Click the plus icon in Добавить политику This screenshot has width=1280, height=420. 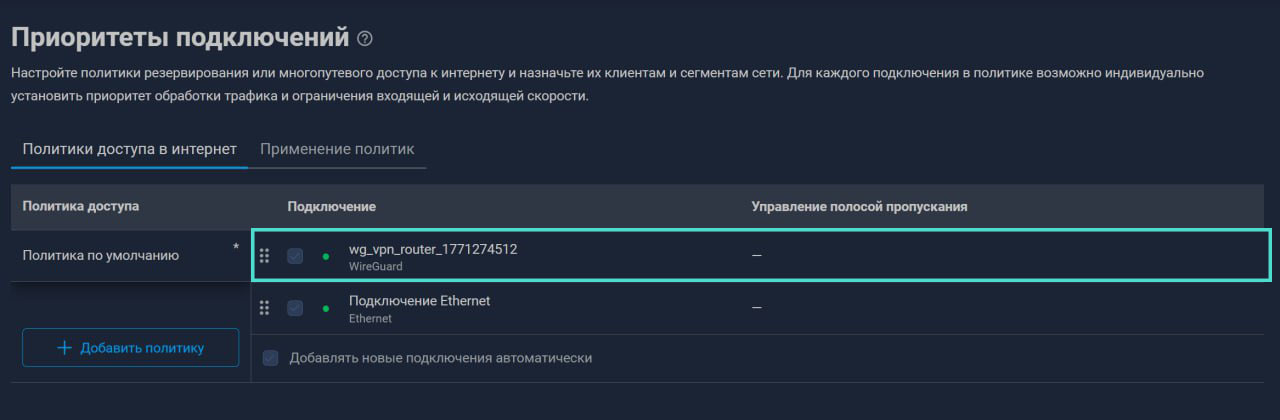(65, 348)
